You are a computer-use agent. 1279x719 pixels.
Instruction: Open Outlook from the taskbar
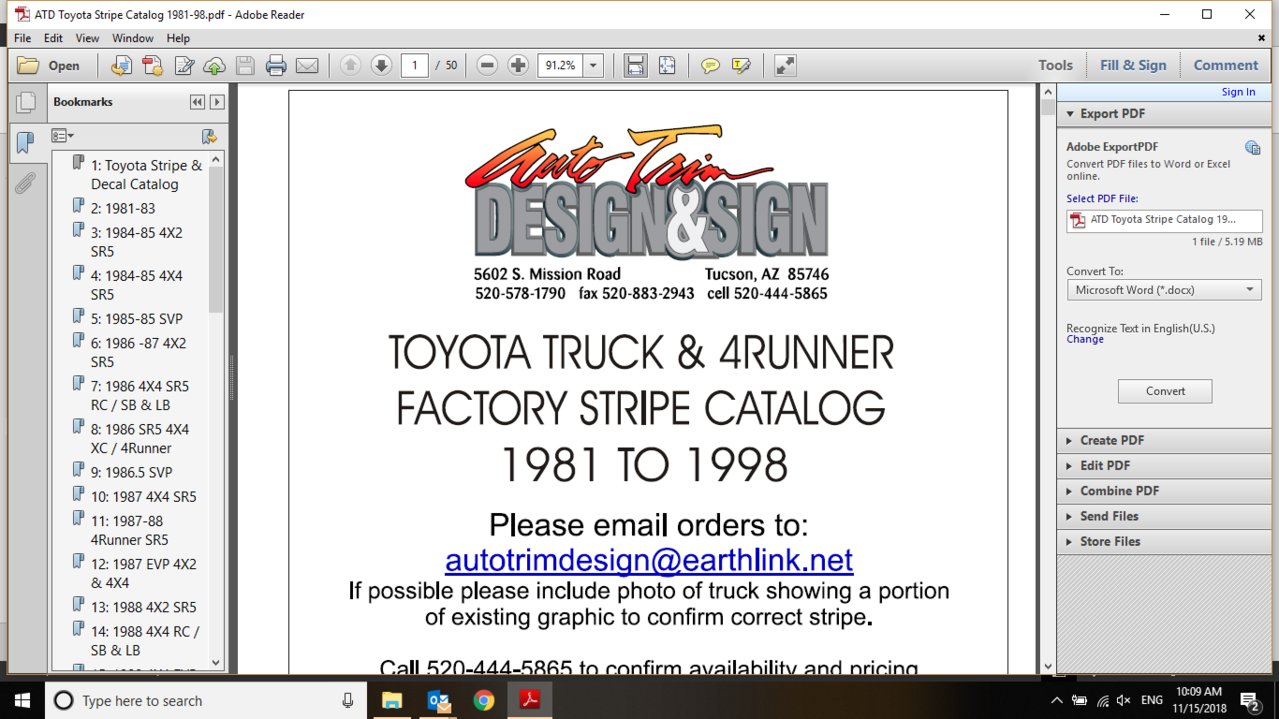[x=438, y=700]
